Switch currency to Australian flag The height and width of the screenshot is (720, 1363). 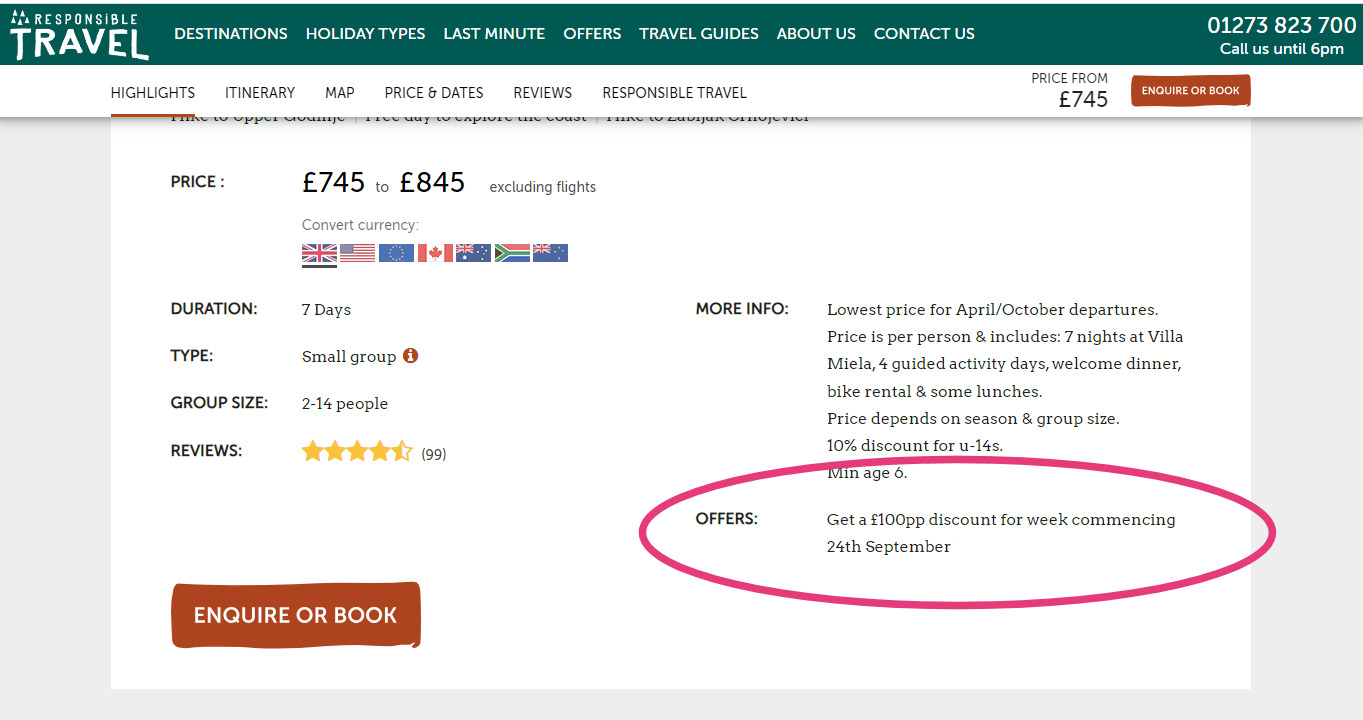click(473, 253)
